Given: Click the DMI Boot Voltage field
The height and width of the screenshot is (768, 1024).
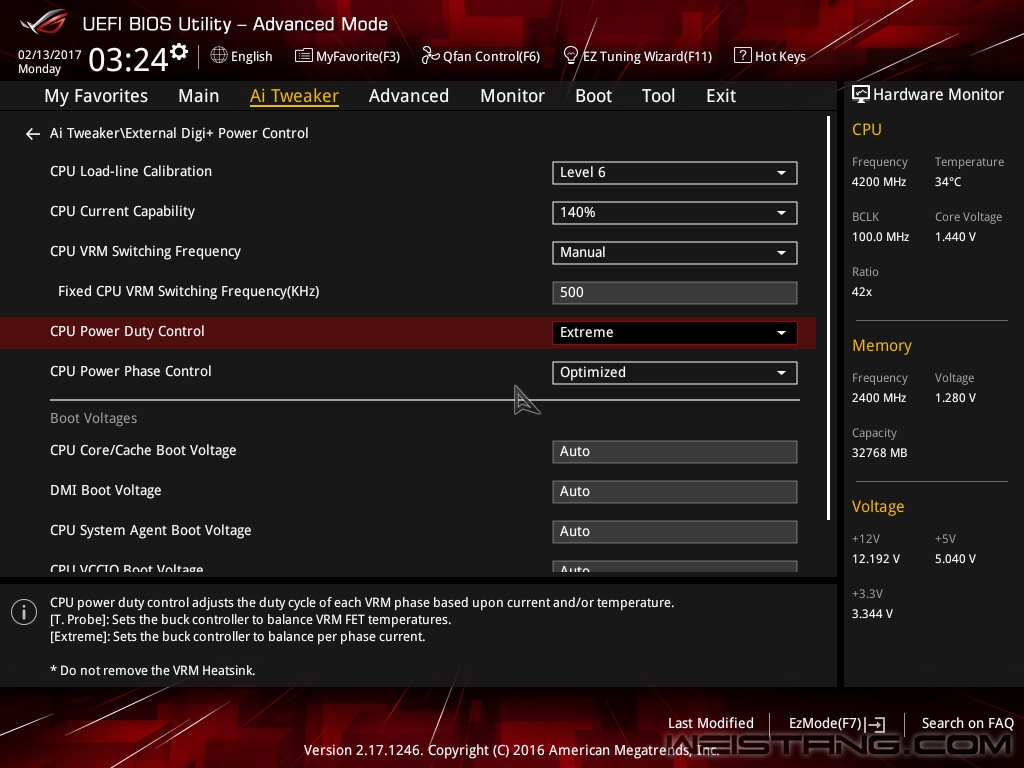Looking at the screenshot, I should (x=675, y=492).
